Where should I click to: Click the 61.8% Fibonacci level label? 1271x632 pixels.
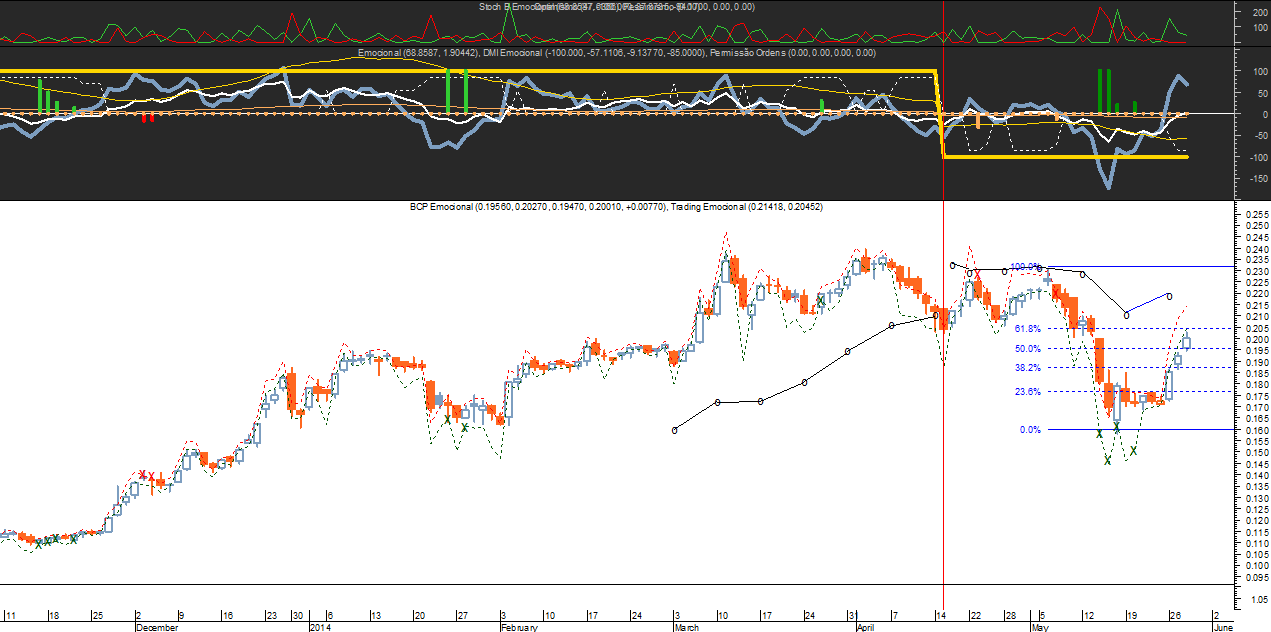tap(1028, 328)
